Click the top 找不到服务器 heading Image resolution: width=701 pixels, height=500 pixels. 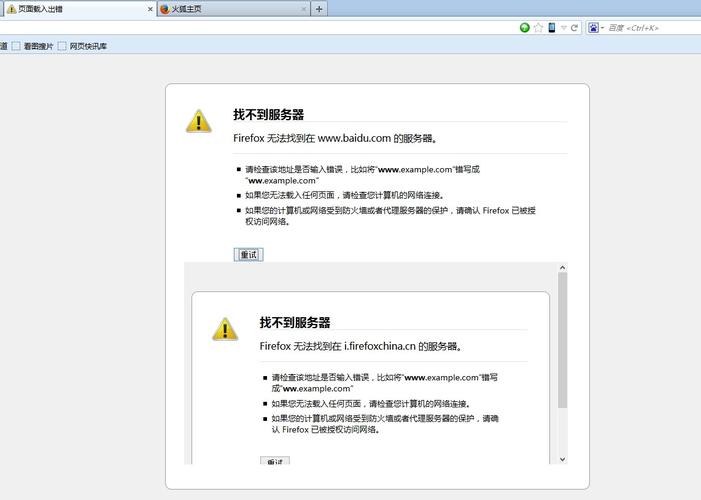click(268, 114)
